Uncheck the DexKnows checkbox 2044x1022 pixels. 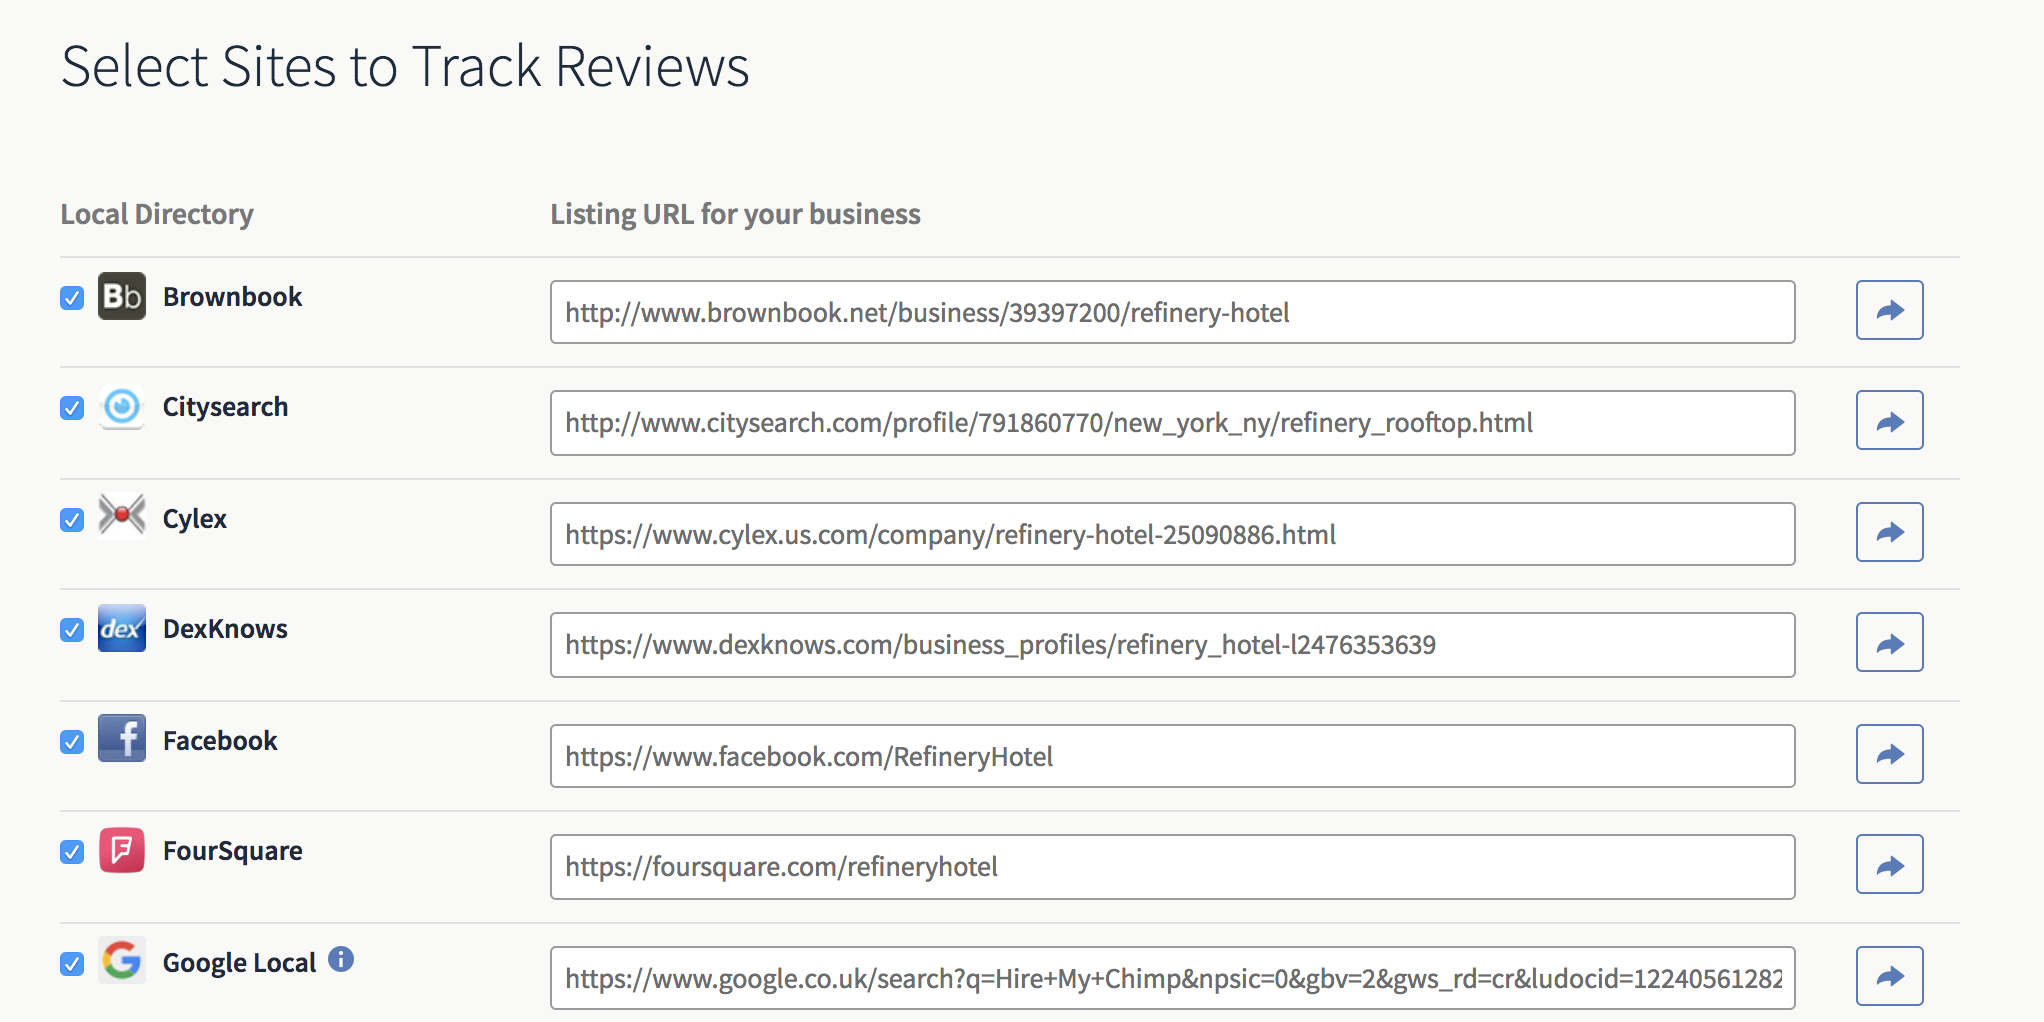[72, 630]
